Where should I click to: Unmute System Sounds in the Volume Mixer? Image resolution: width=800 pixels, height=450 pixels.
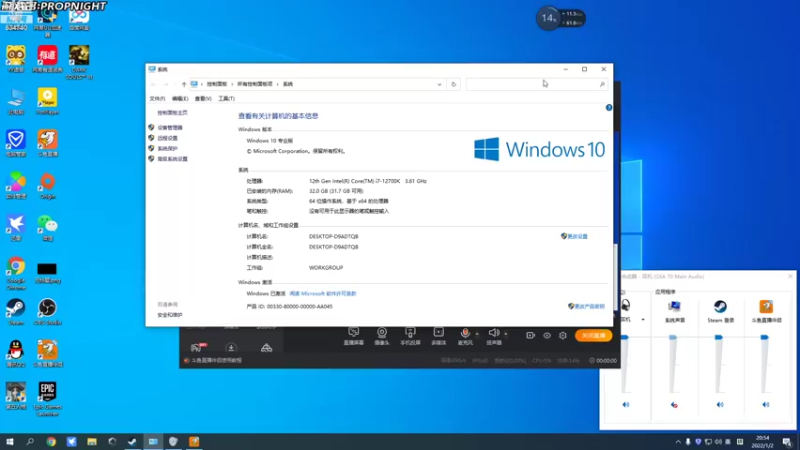point(674,405)
